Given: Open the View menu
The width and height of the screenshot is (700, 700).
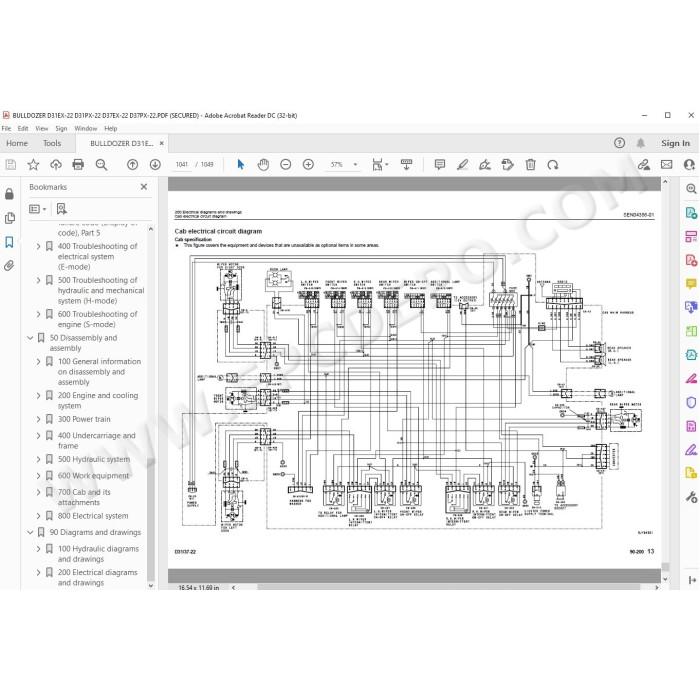Looking at the screenshot, I should (x=42, y=129).
